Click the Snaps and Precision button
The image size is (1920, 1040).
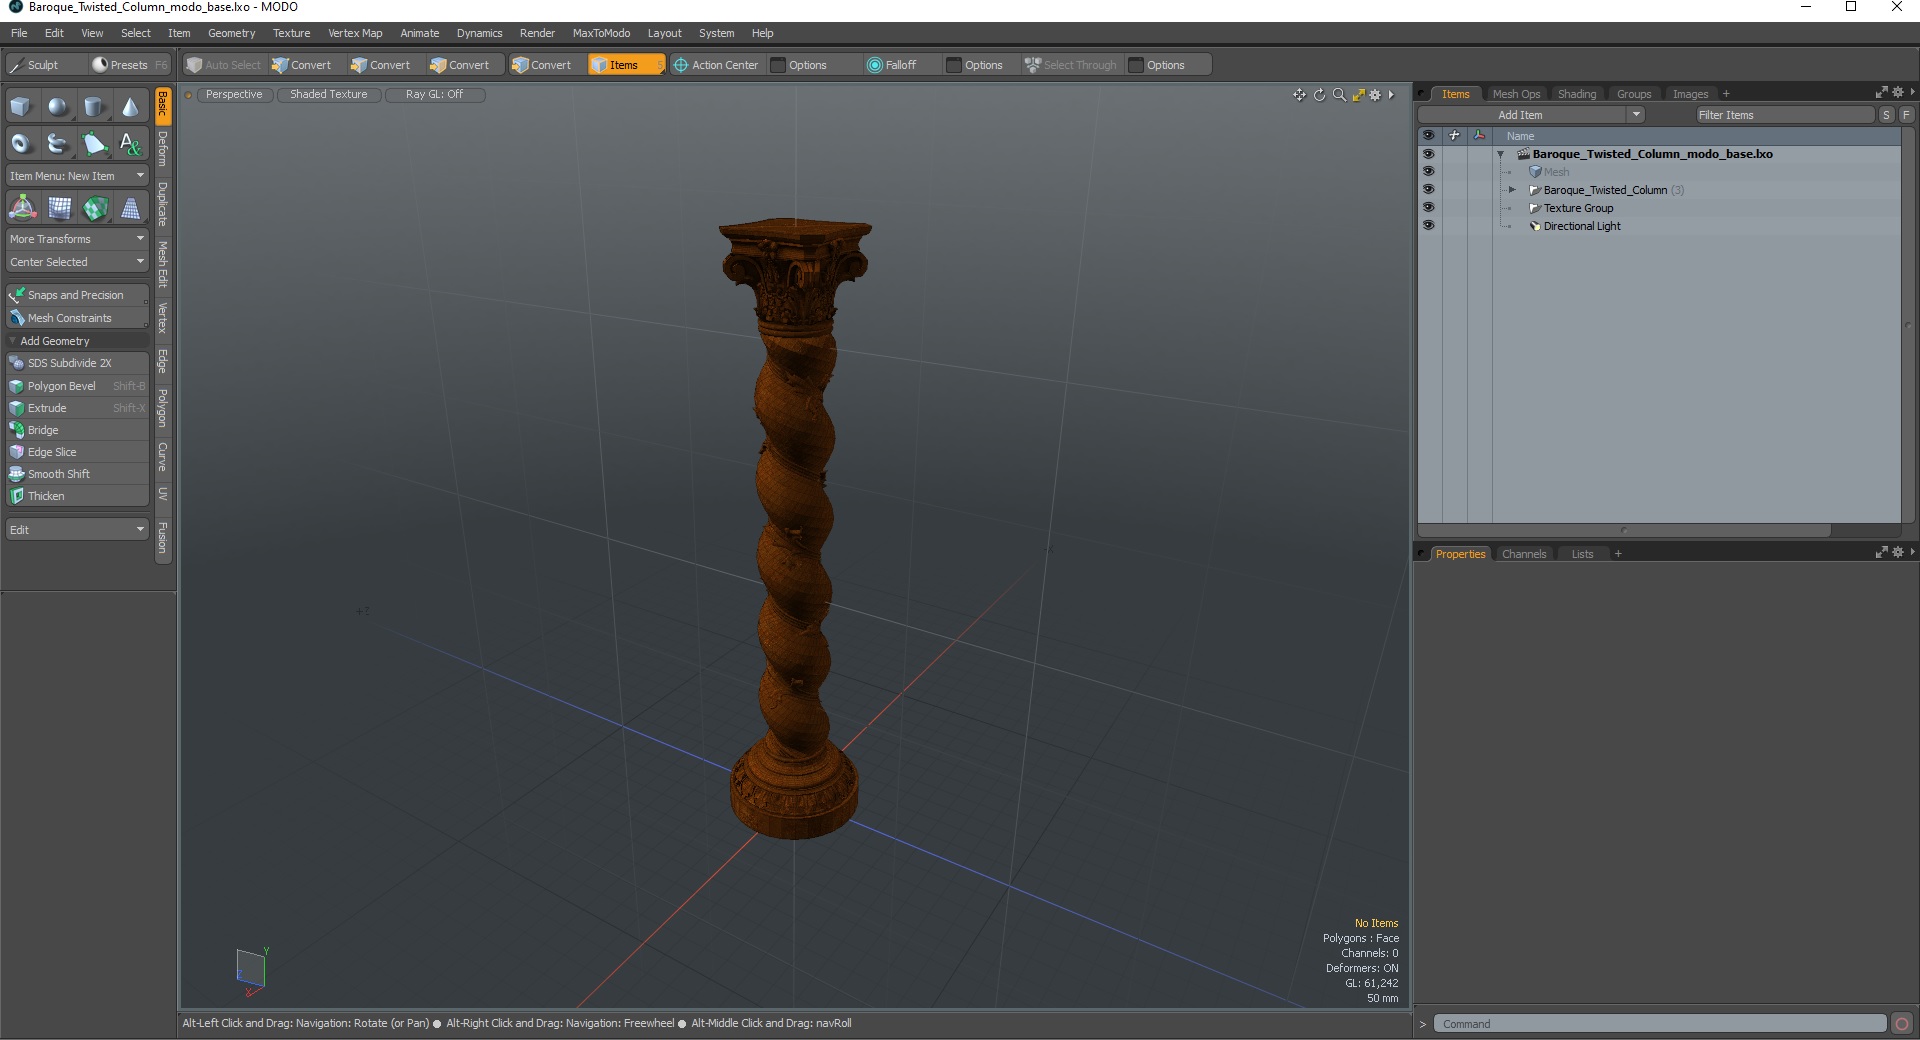pyautogui.click(x=77, y=295)
